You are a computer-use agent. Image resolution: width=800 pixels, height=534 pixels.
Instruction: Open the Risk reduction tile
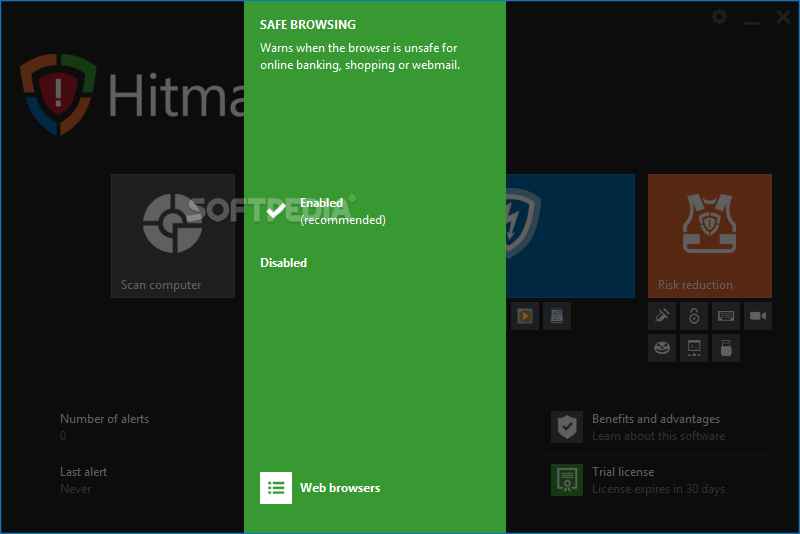pos(709,236)
